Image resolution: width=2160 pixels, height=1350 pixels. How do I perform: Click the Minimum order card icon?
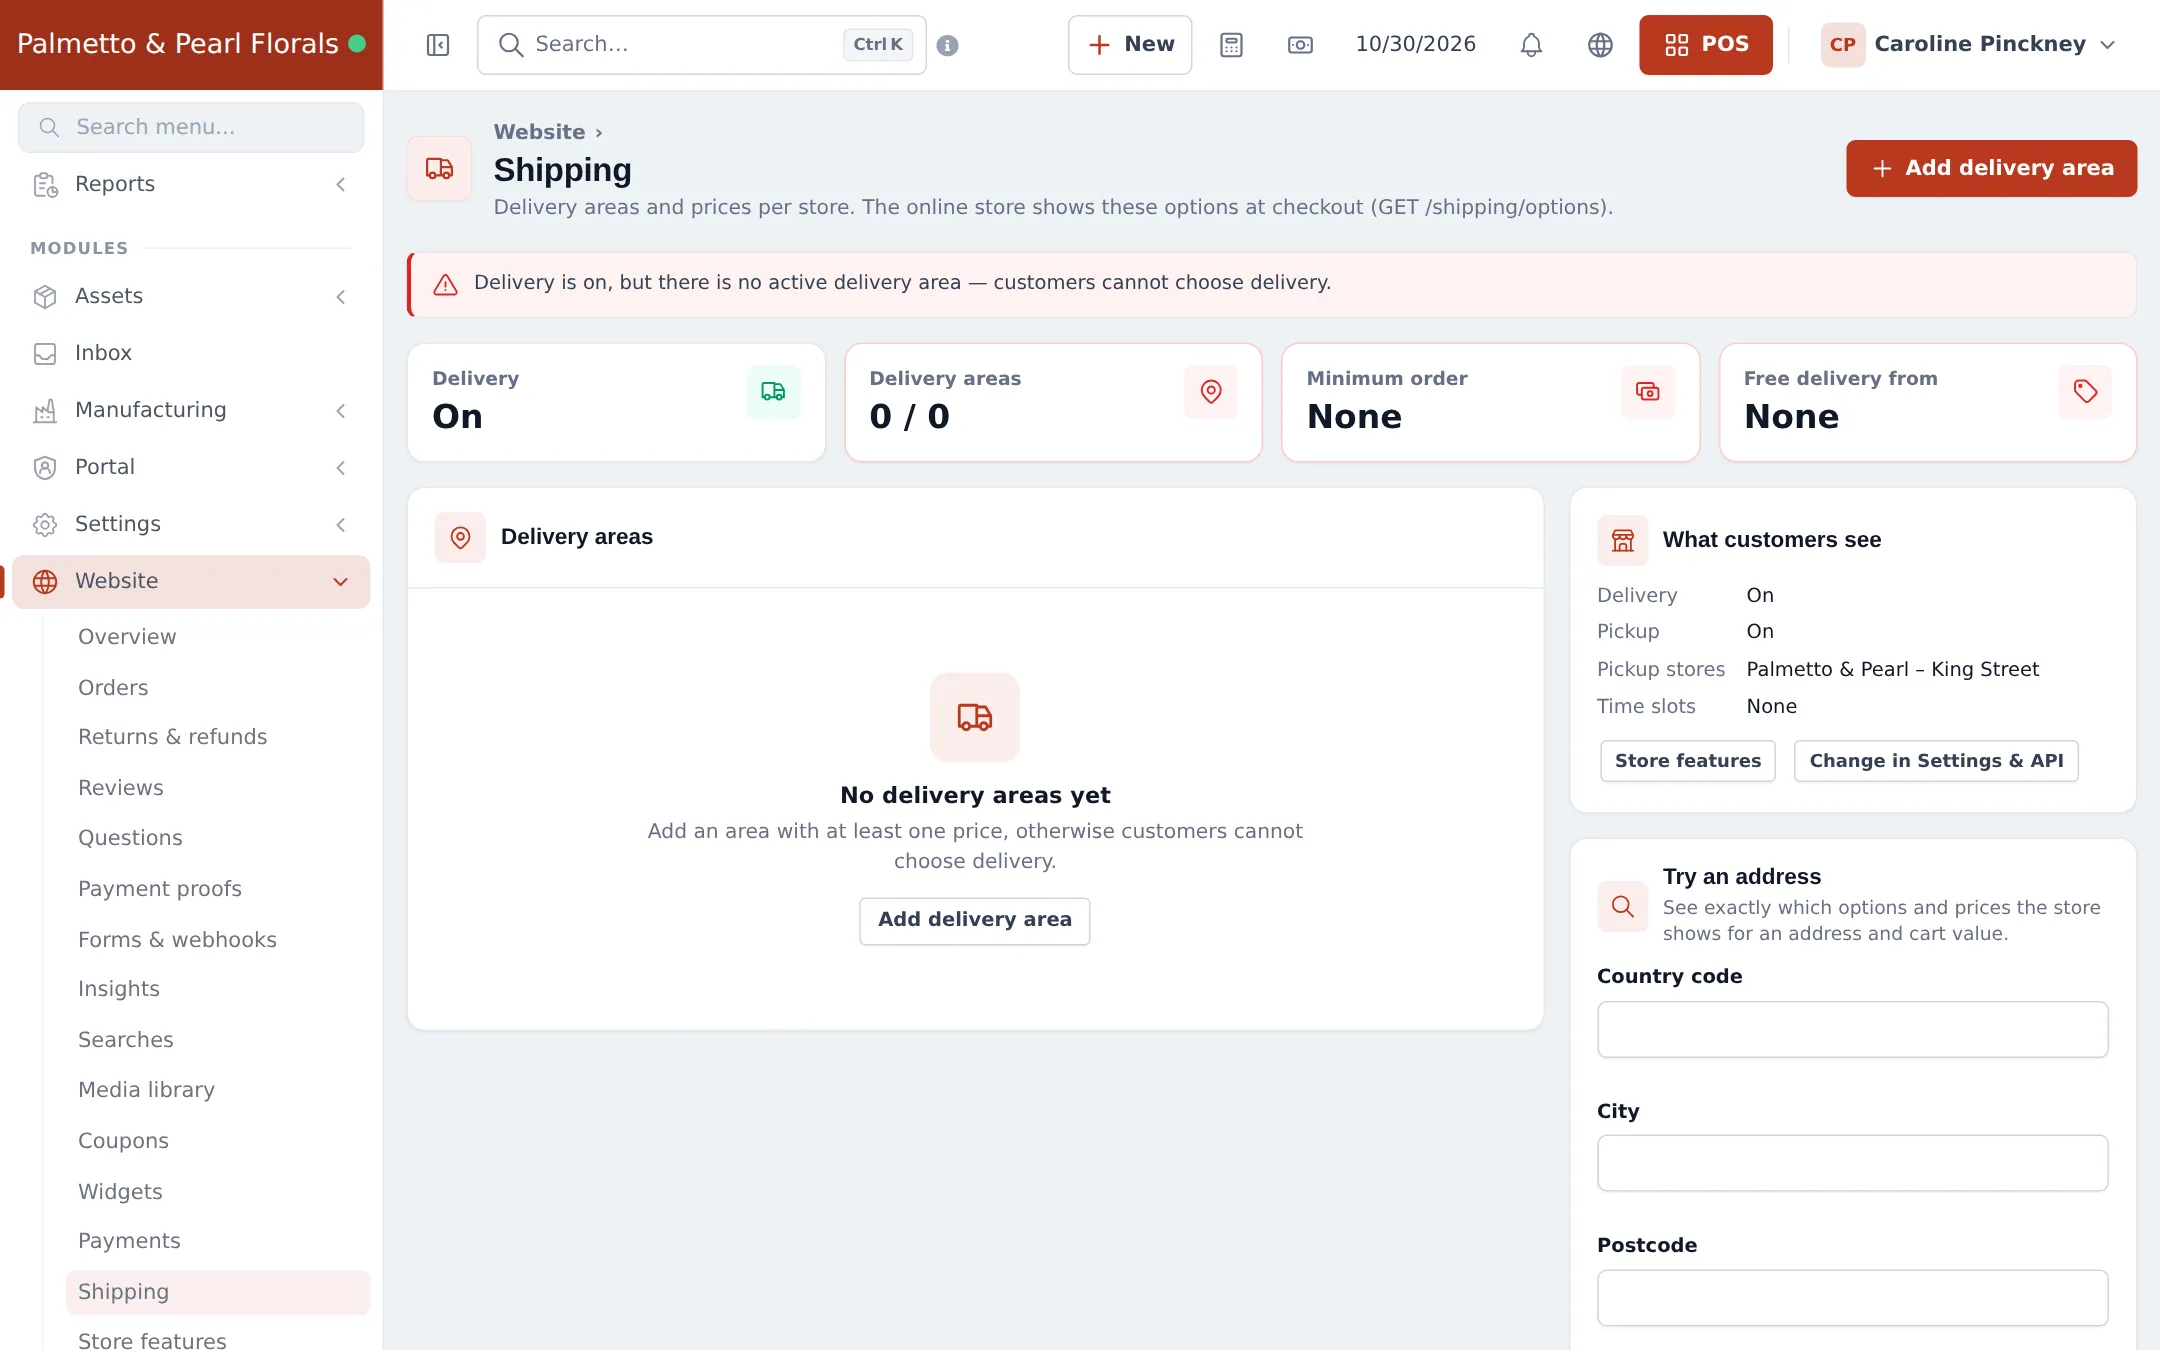pyautogui.click(x=1647, y=392)
